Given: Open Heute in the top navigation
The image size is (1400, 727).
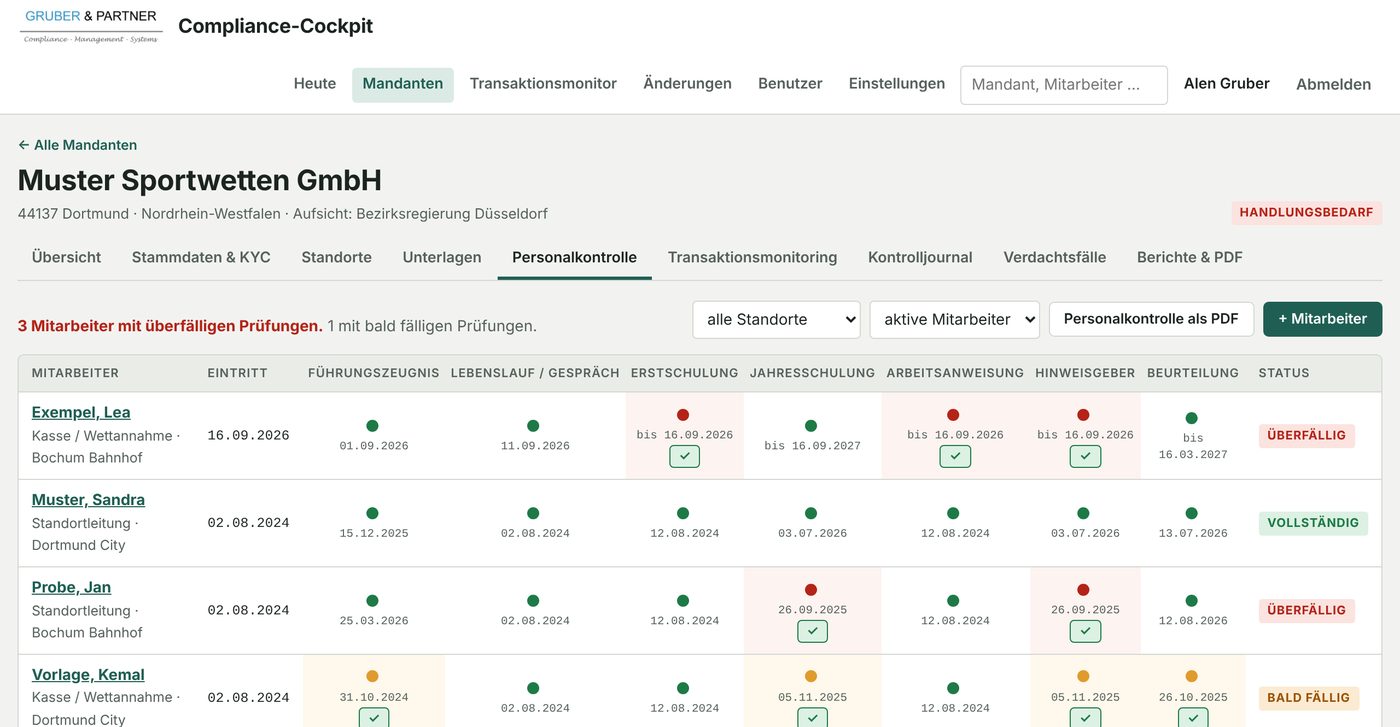Looking at the screenshot, I should click(x=315, y=84).
